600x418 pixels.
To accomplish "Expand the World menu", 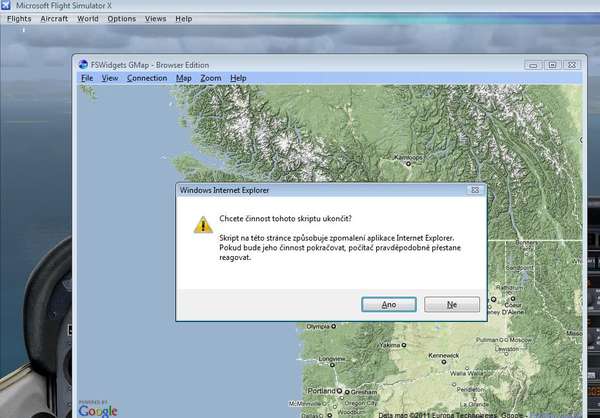I will coord(88,19).
